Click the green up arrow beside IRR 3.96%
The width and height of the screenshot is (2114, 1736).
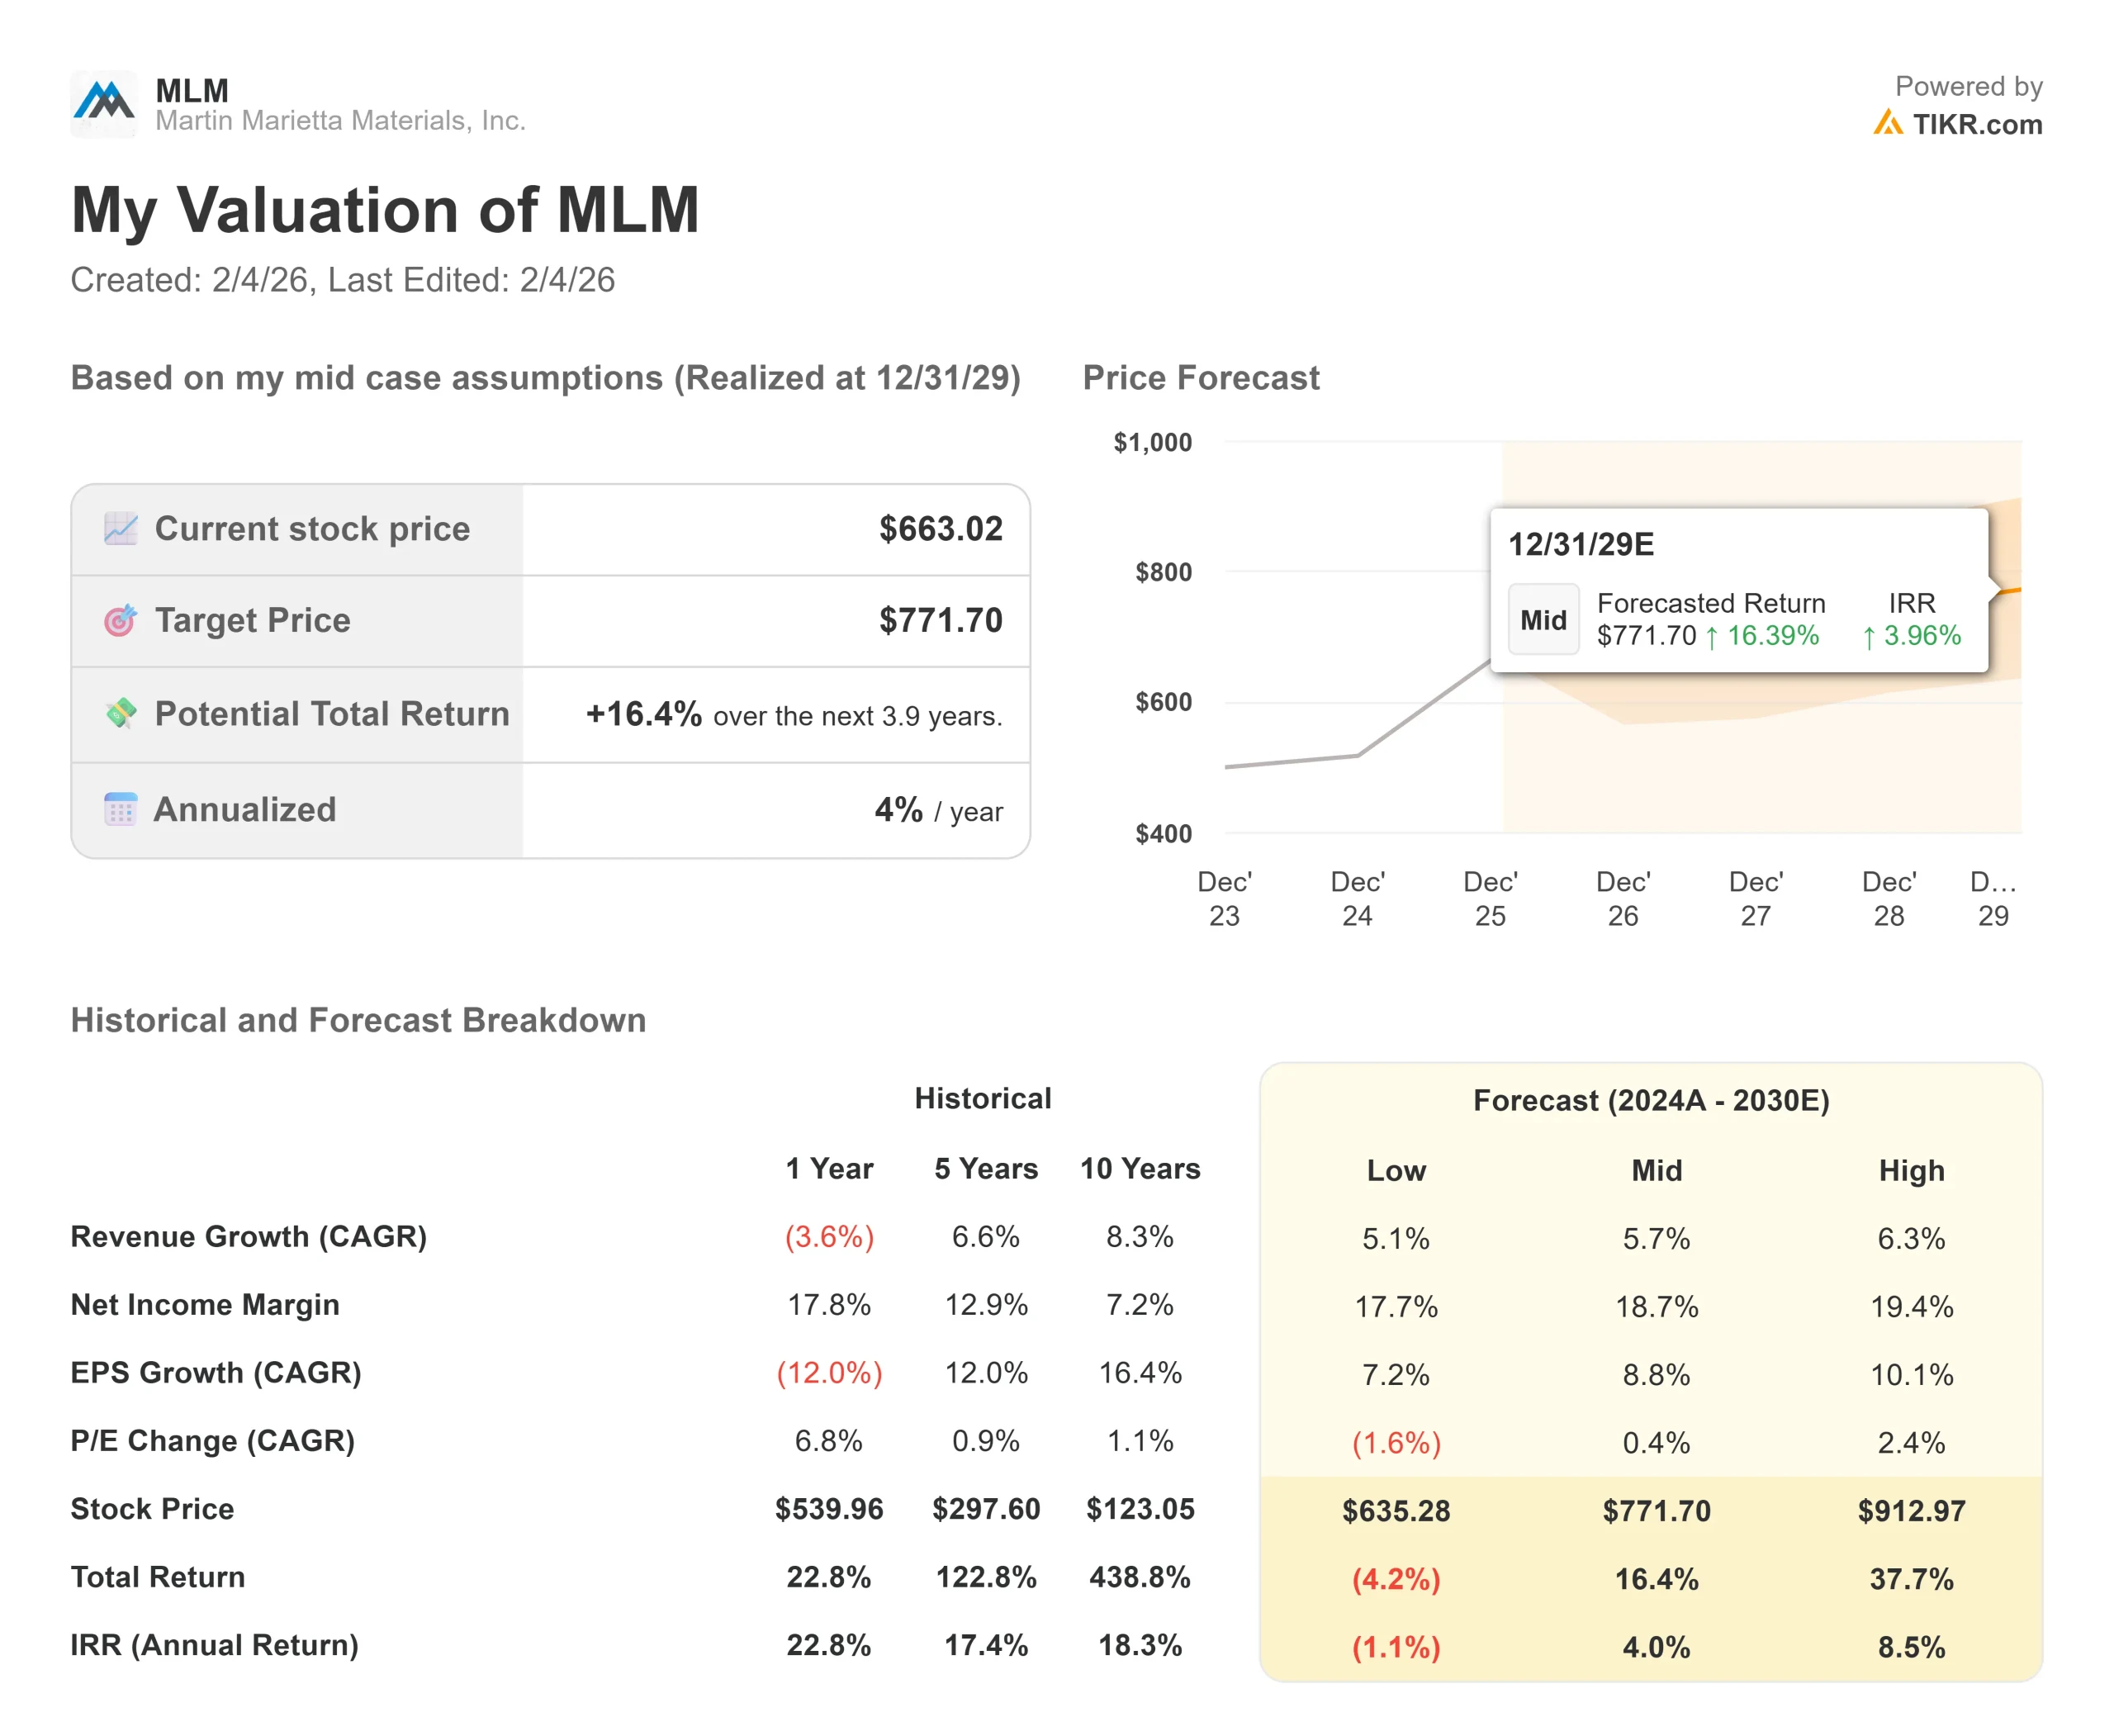coord(1868,637)
